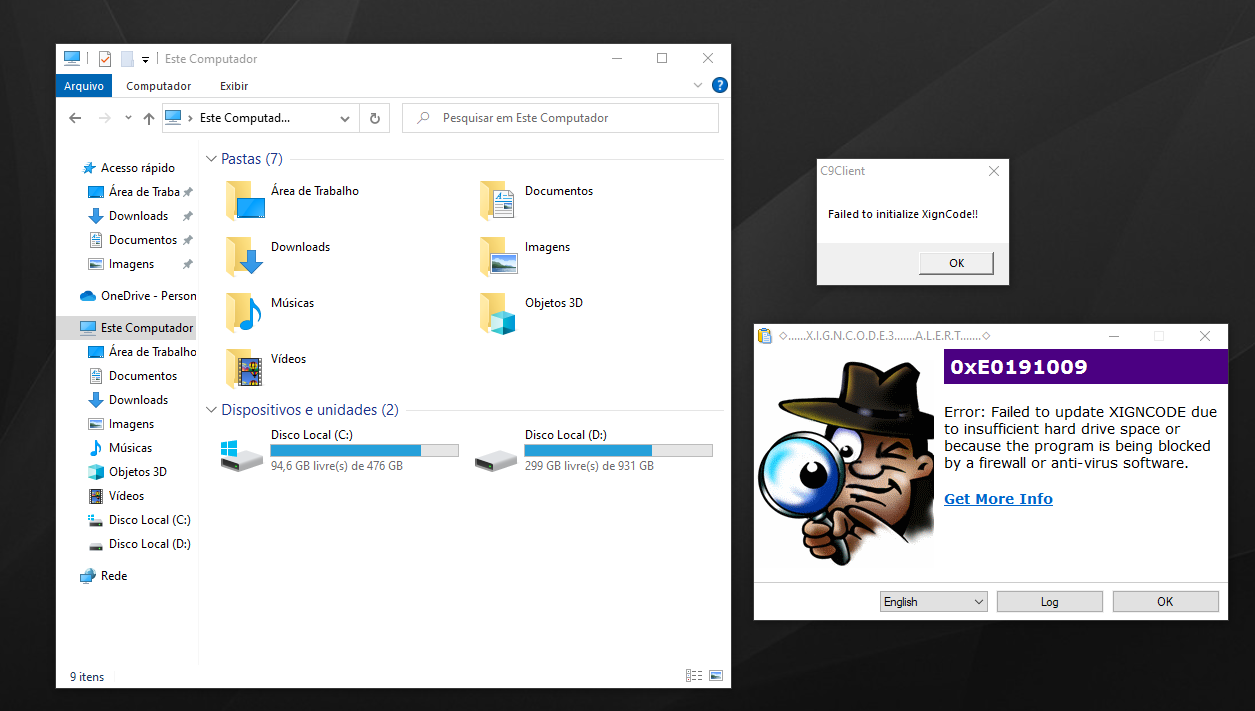Open the Objetos 3D folder icon in Pastas

pyautogui.click(x=498, y=312)
